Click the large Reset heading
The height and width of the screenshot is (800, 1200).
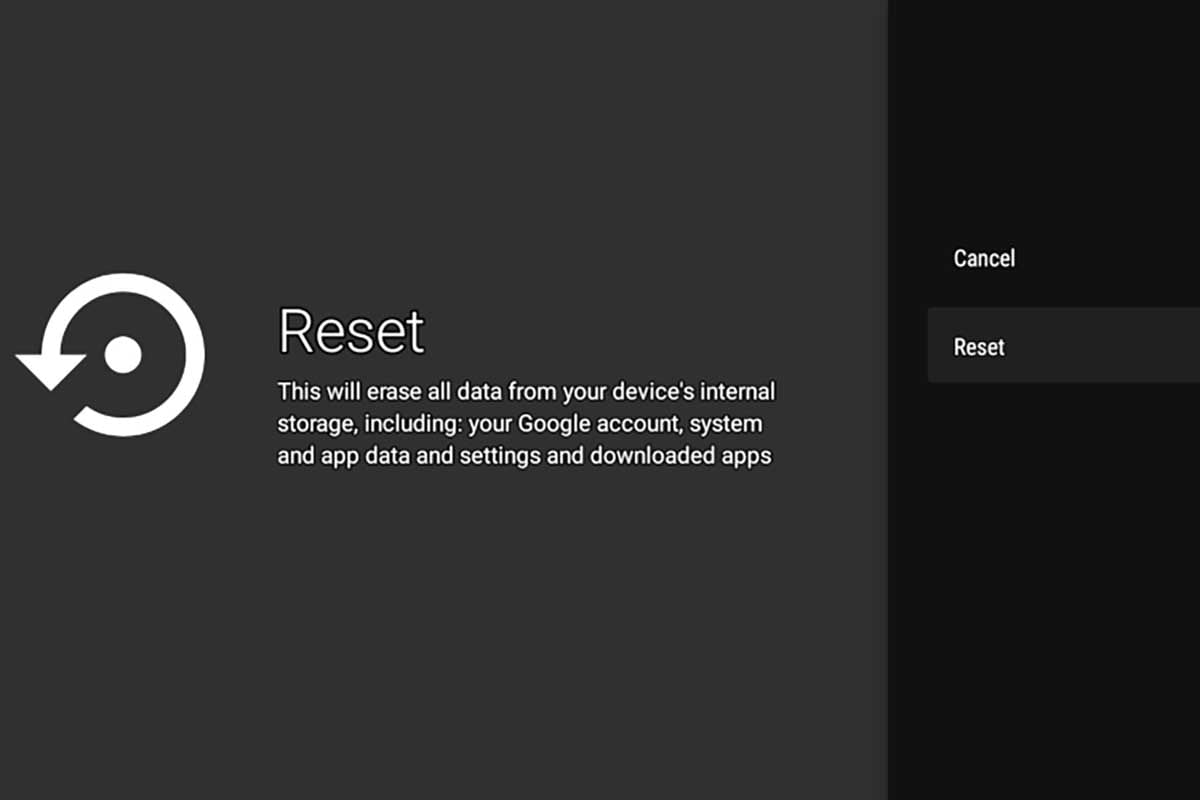pyautogui.click(x=351, y=331)
